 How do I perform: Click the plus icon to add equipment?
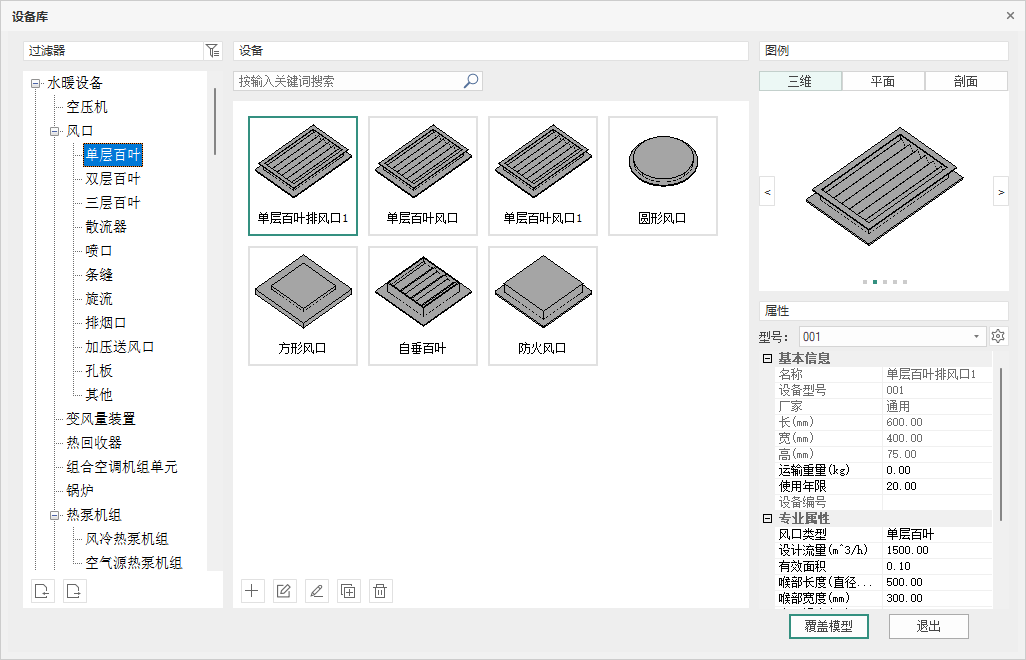coord(252,591)
